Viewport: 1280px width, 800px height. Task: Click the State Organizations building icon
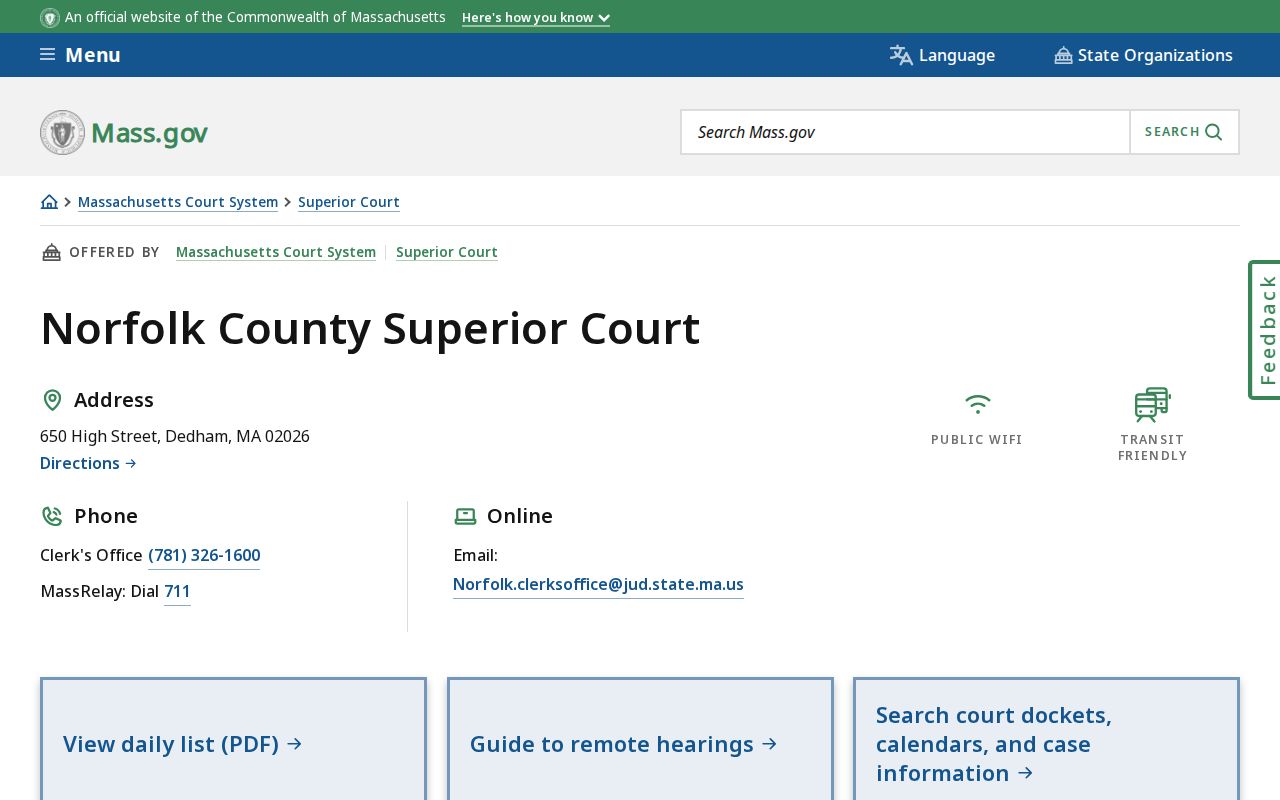tap(1063, 55)
